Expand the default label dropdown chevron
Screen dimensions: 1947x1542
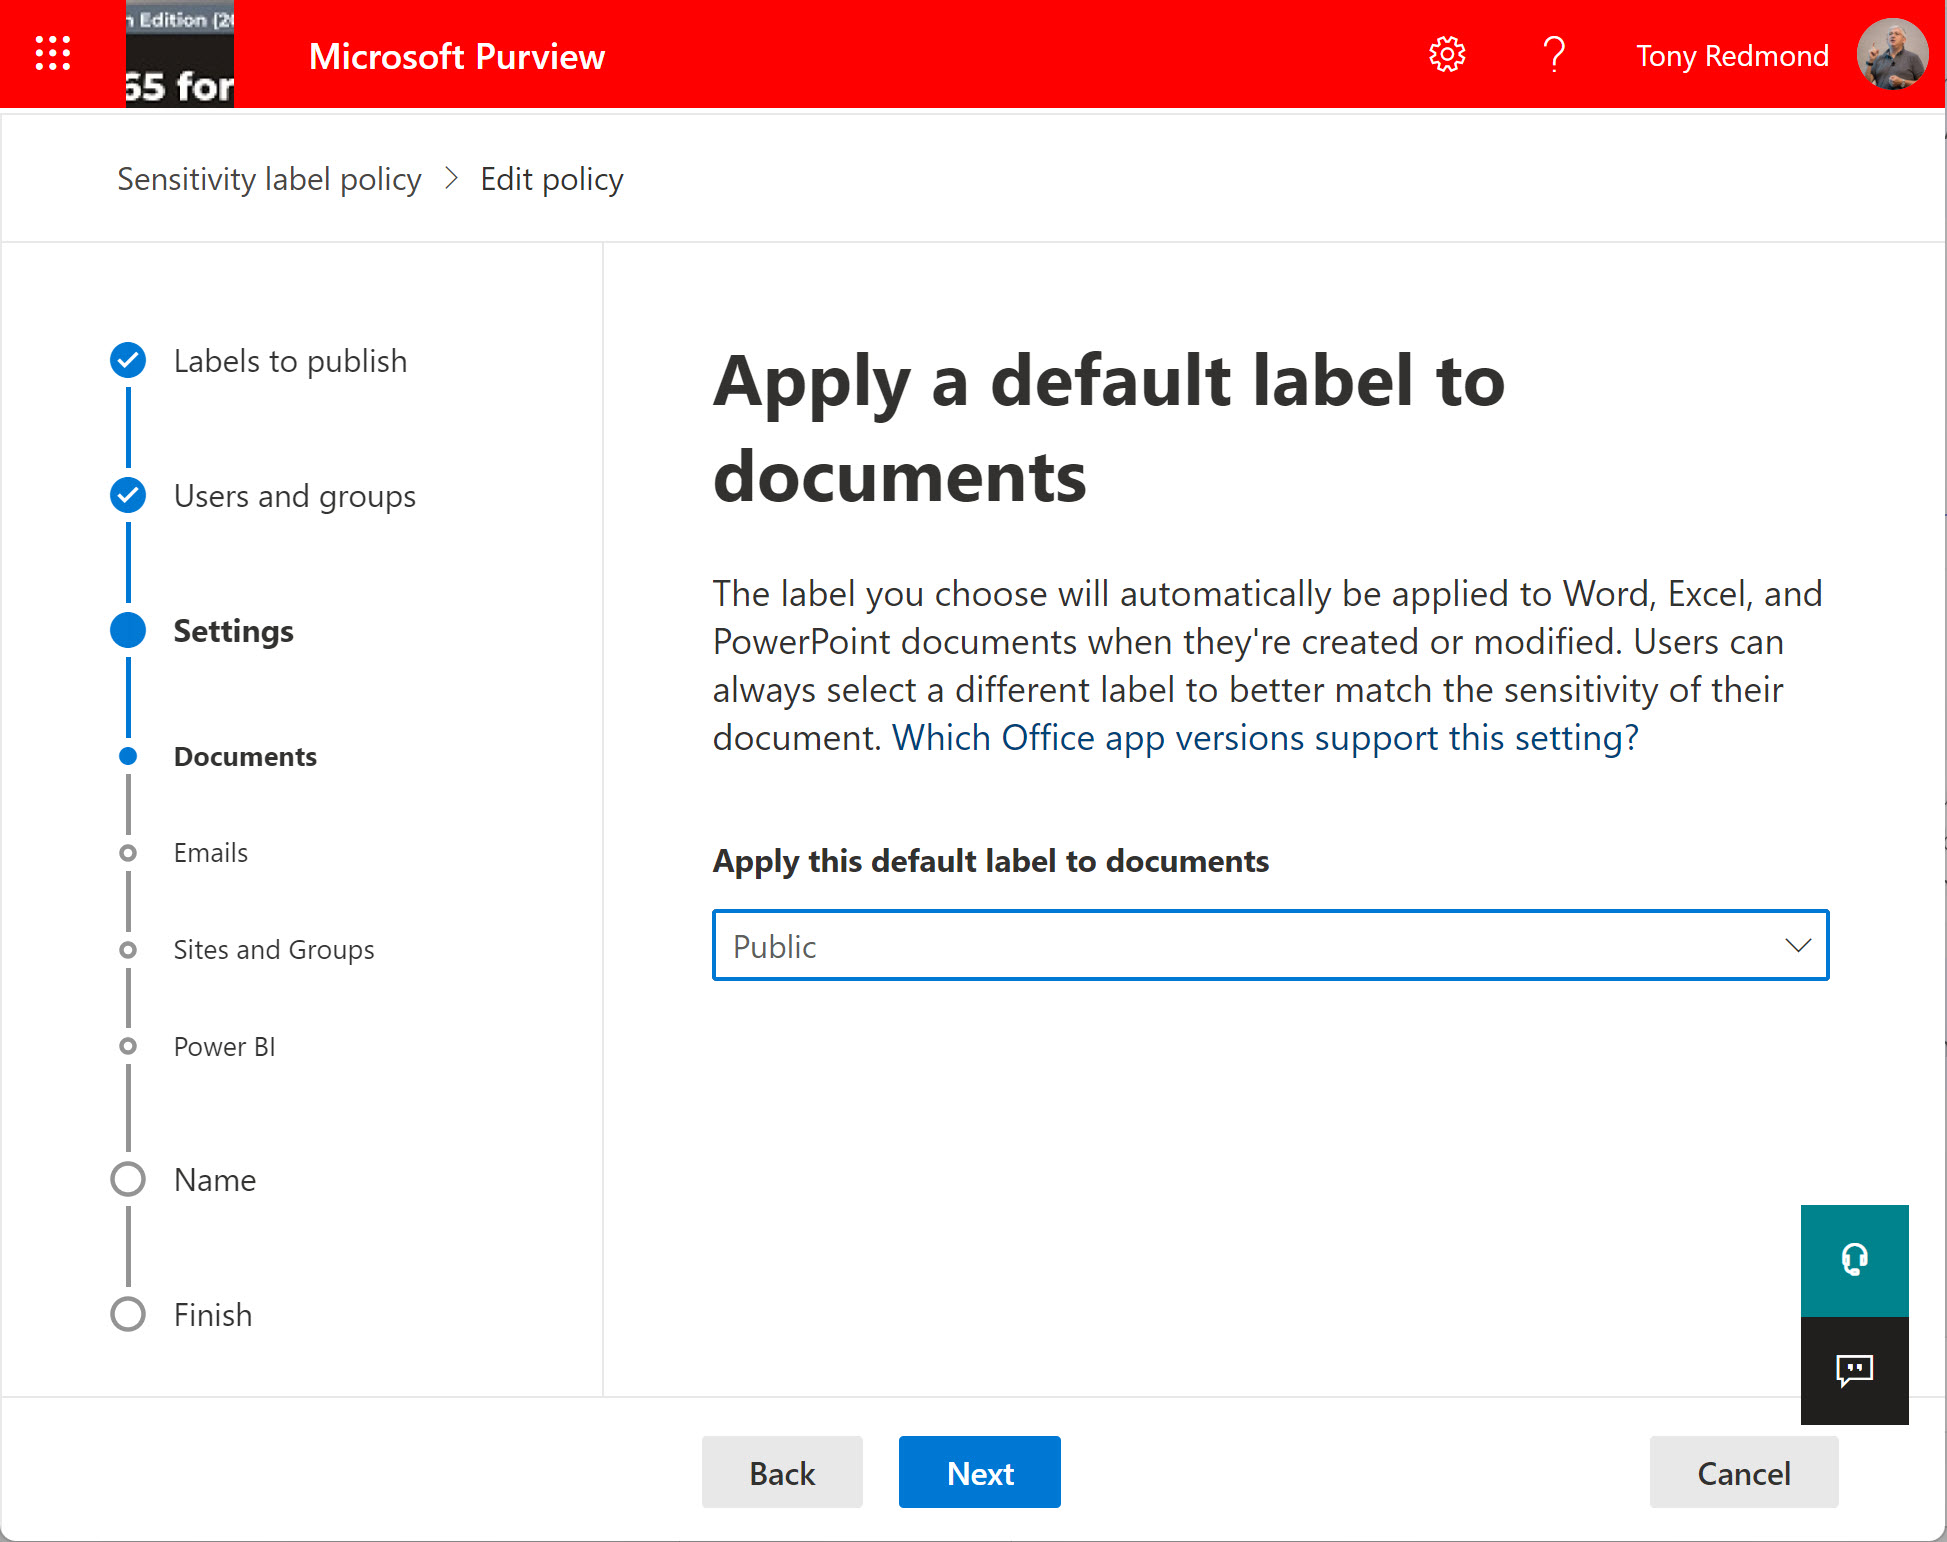click(x=1797, y=945)
